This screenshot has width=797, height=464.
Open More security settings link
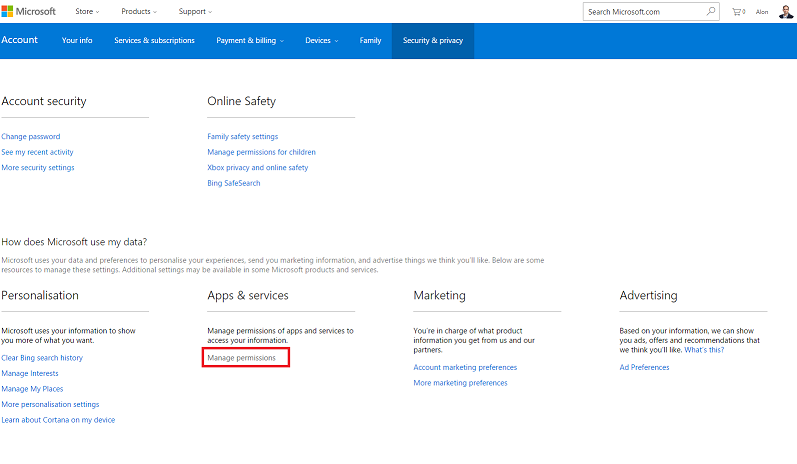(38, 168)
